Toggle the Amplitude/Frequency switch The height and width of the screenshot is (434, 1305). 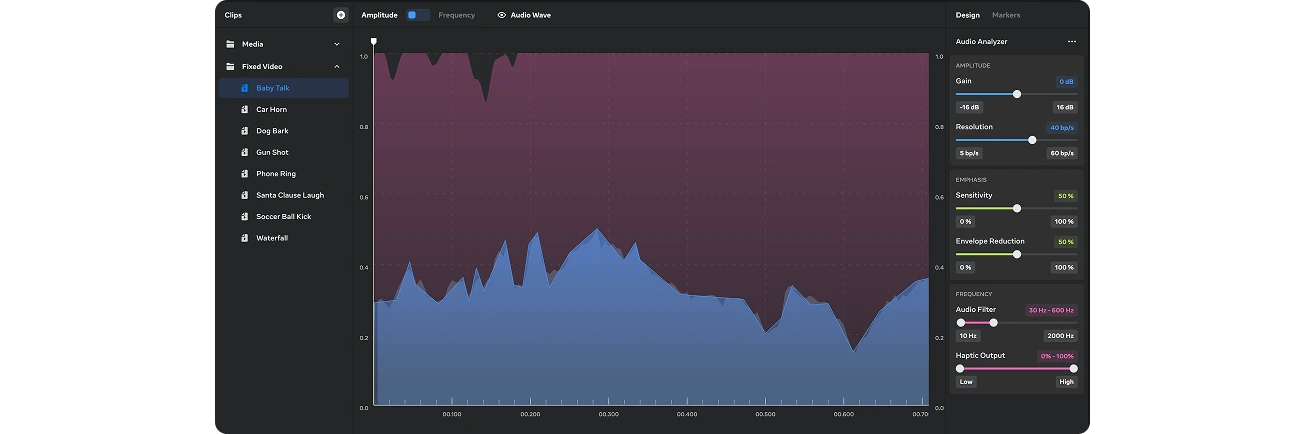418,15
